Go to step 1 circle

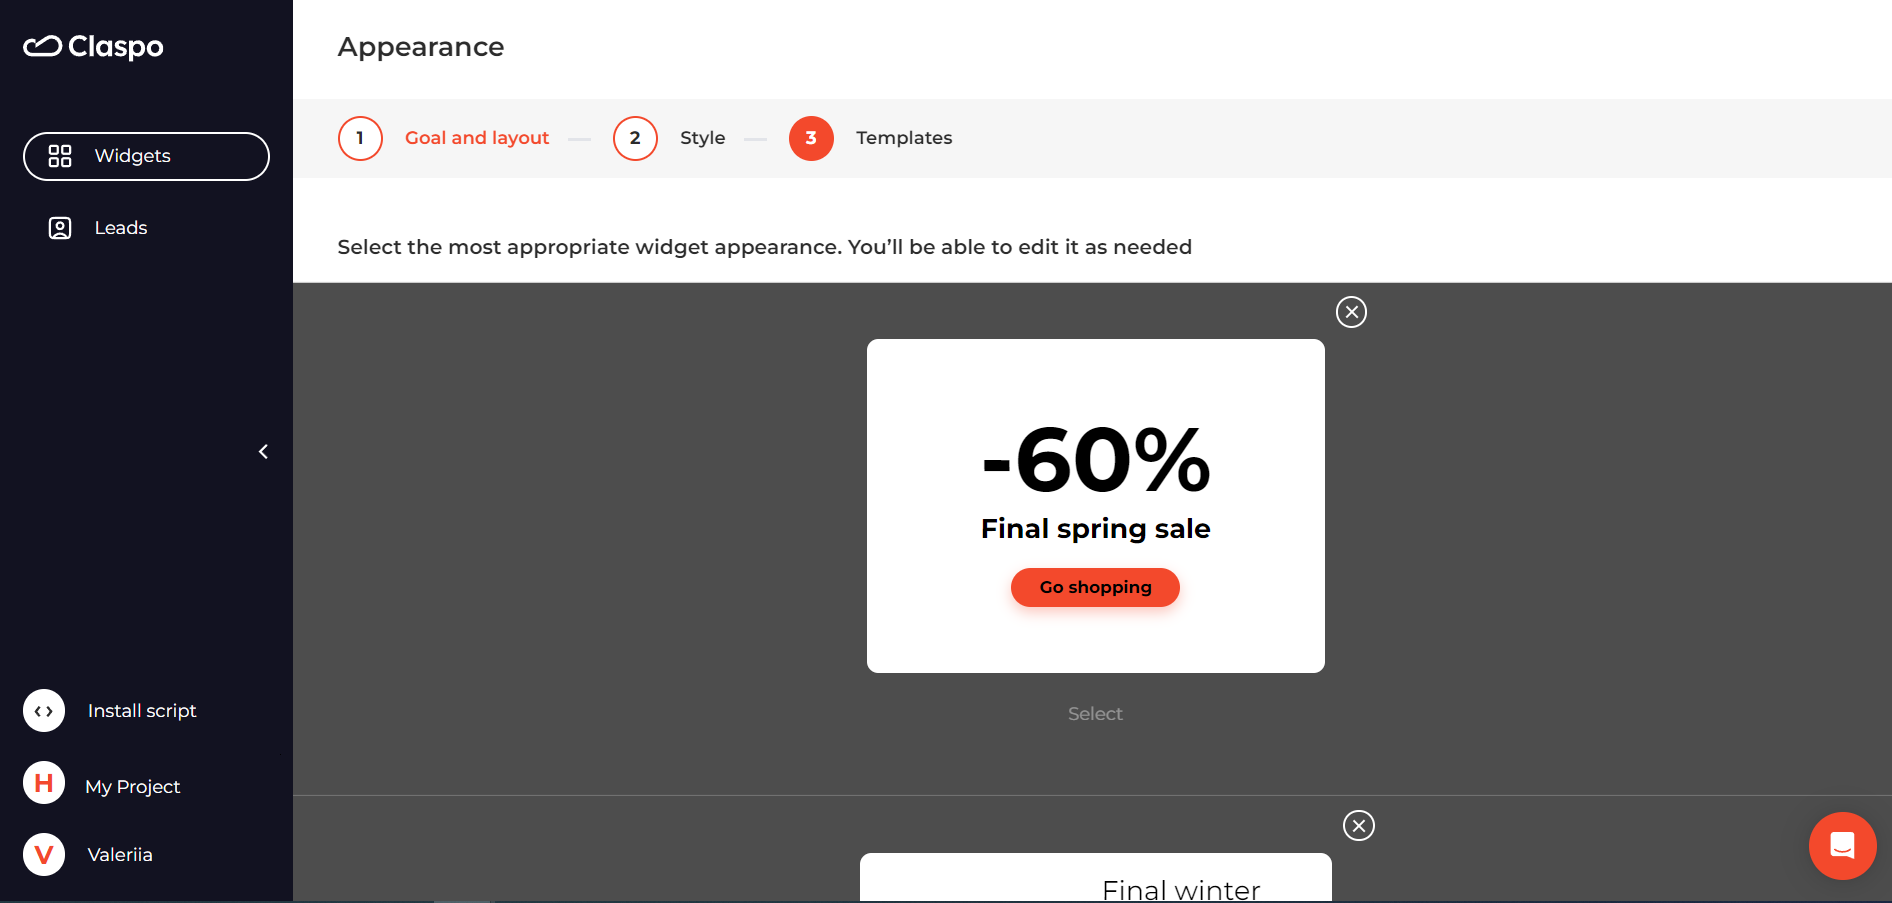point(360,138)
